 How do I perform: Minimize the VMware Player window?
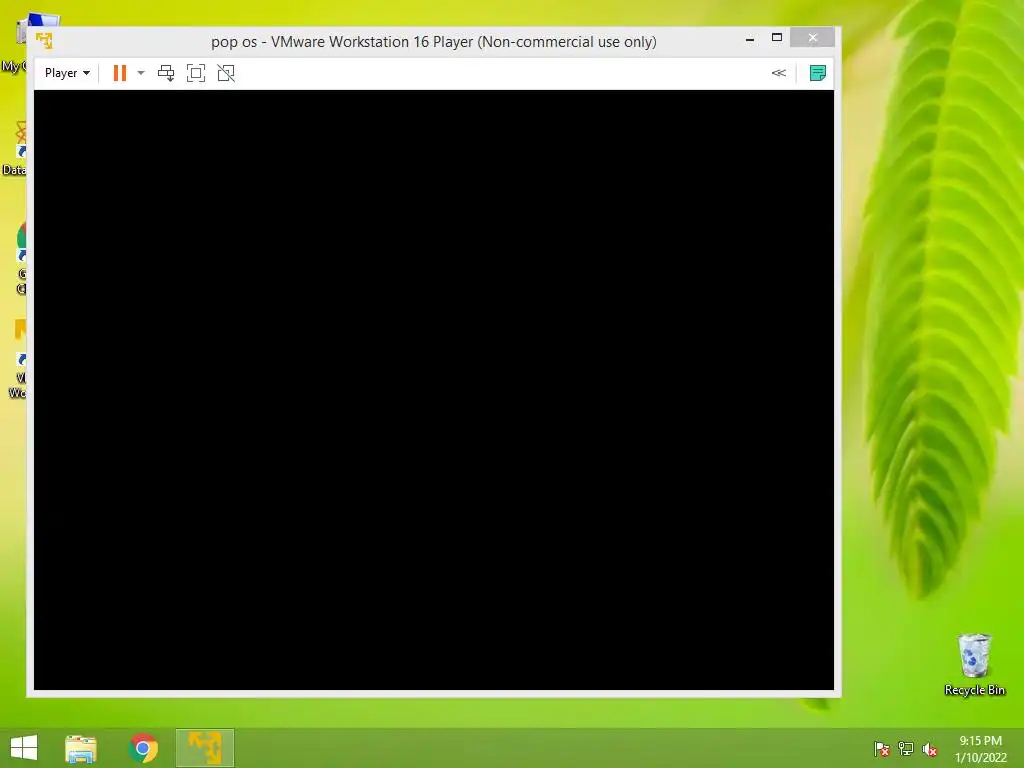pyautogui.click(x=750, y=39)
